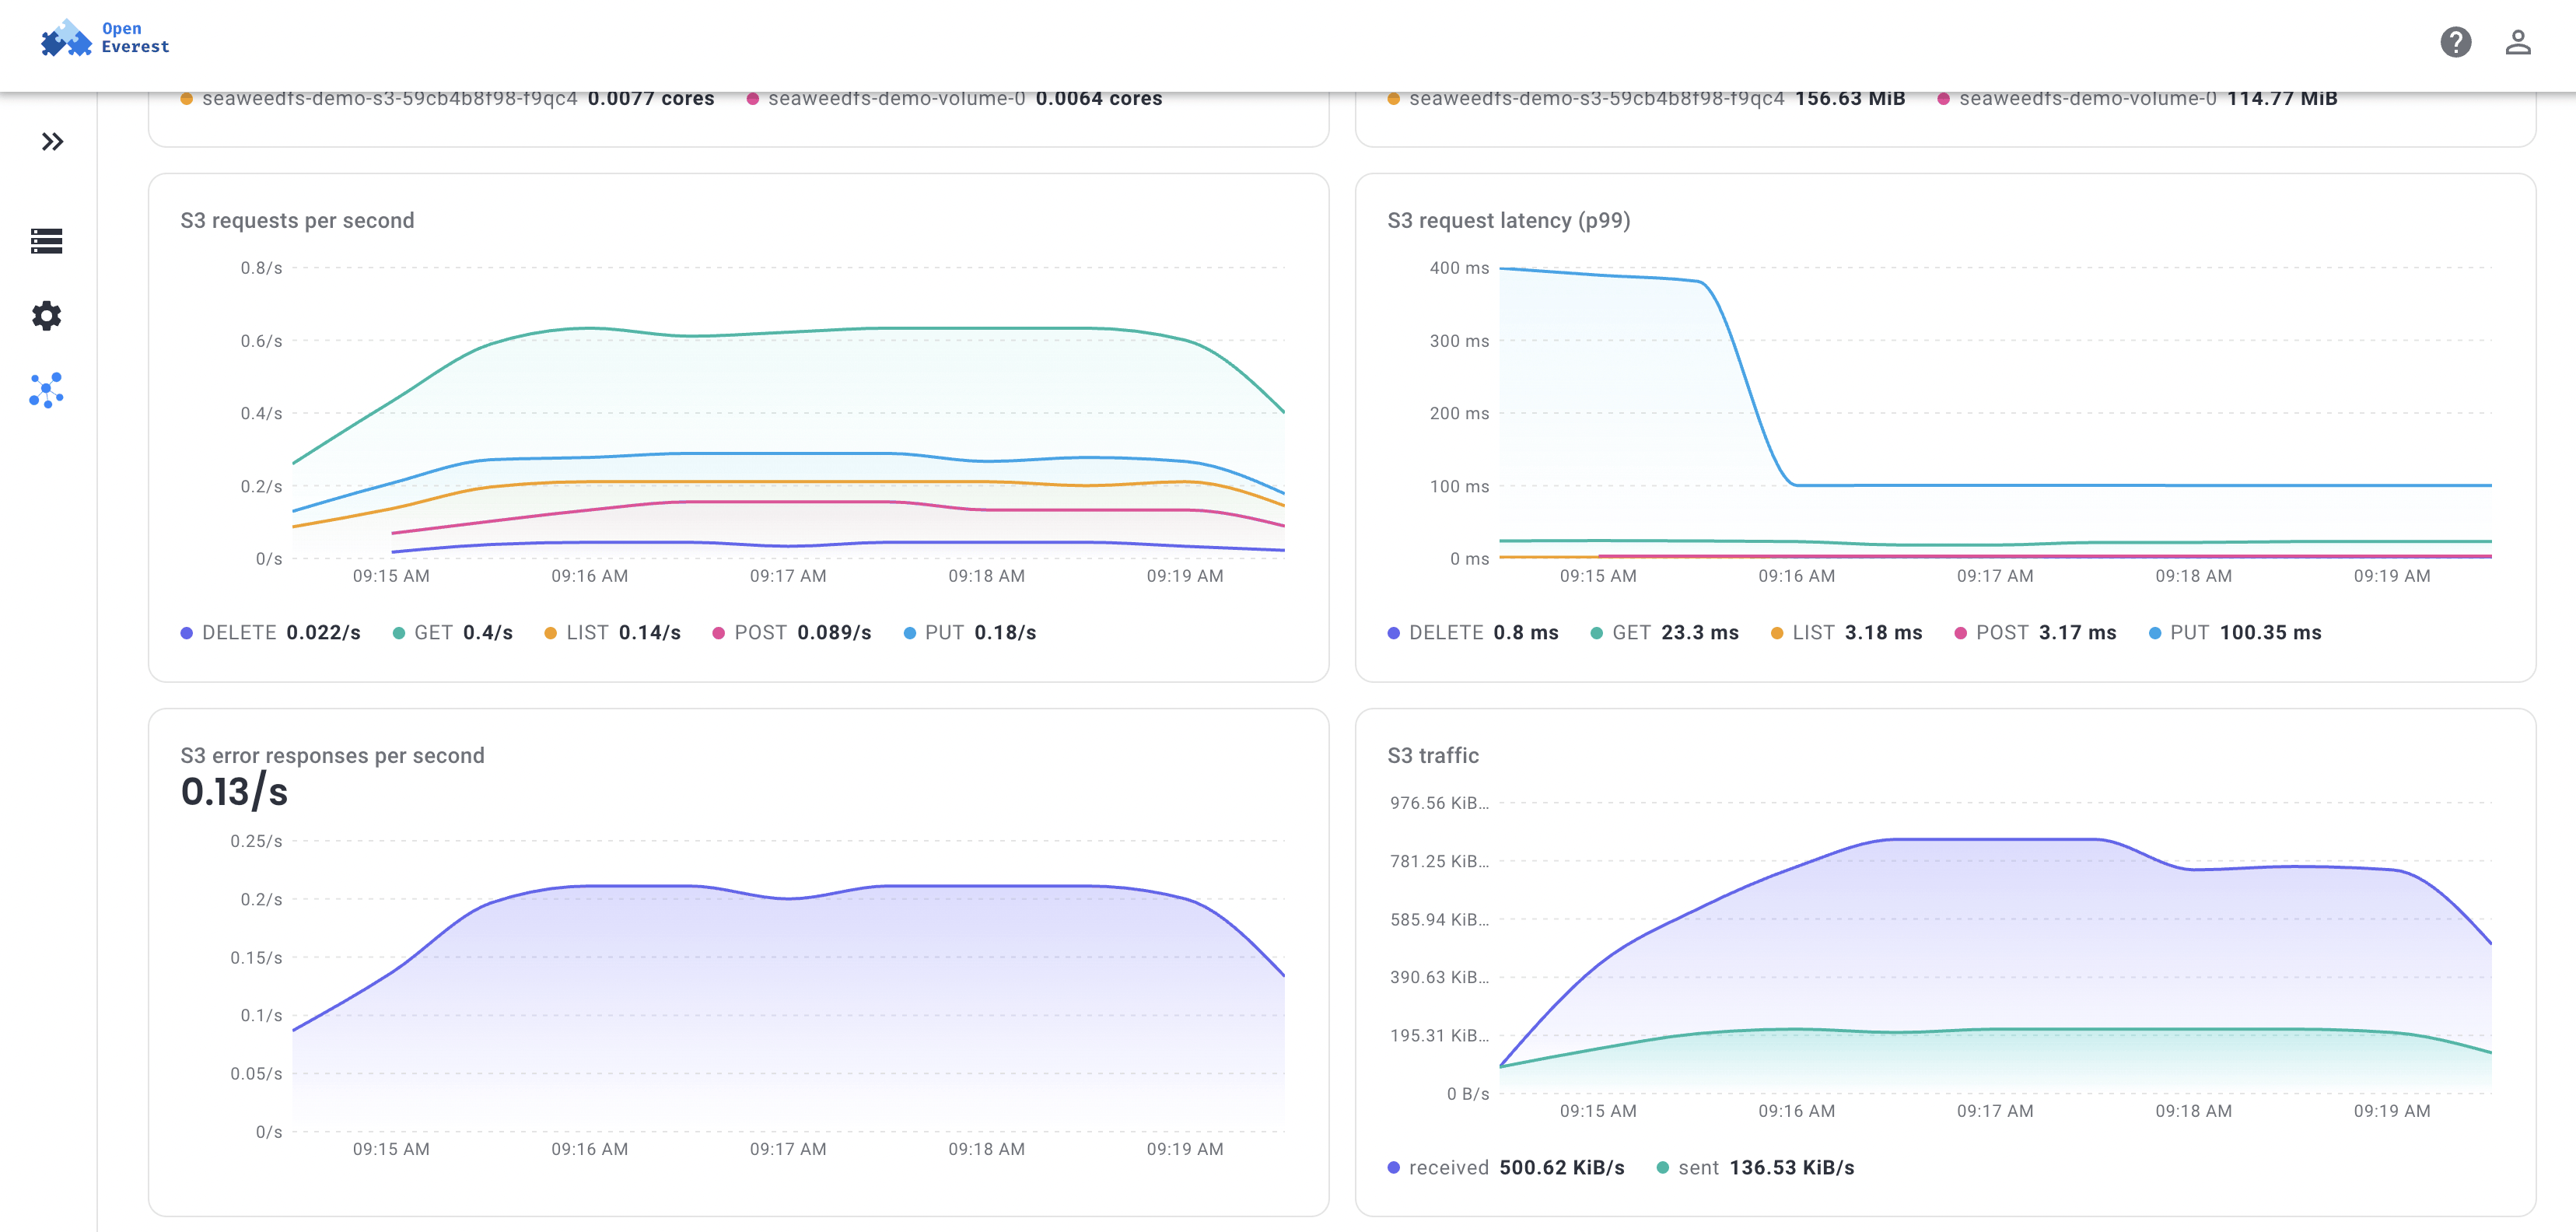Screen dimensions: 2576x1232
Task: Click the 0.13/s error rate value
Action: (x=234, y=792)
